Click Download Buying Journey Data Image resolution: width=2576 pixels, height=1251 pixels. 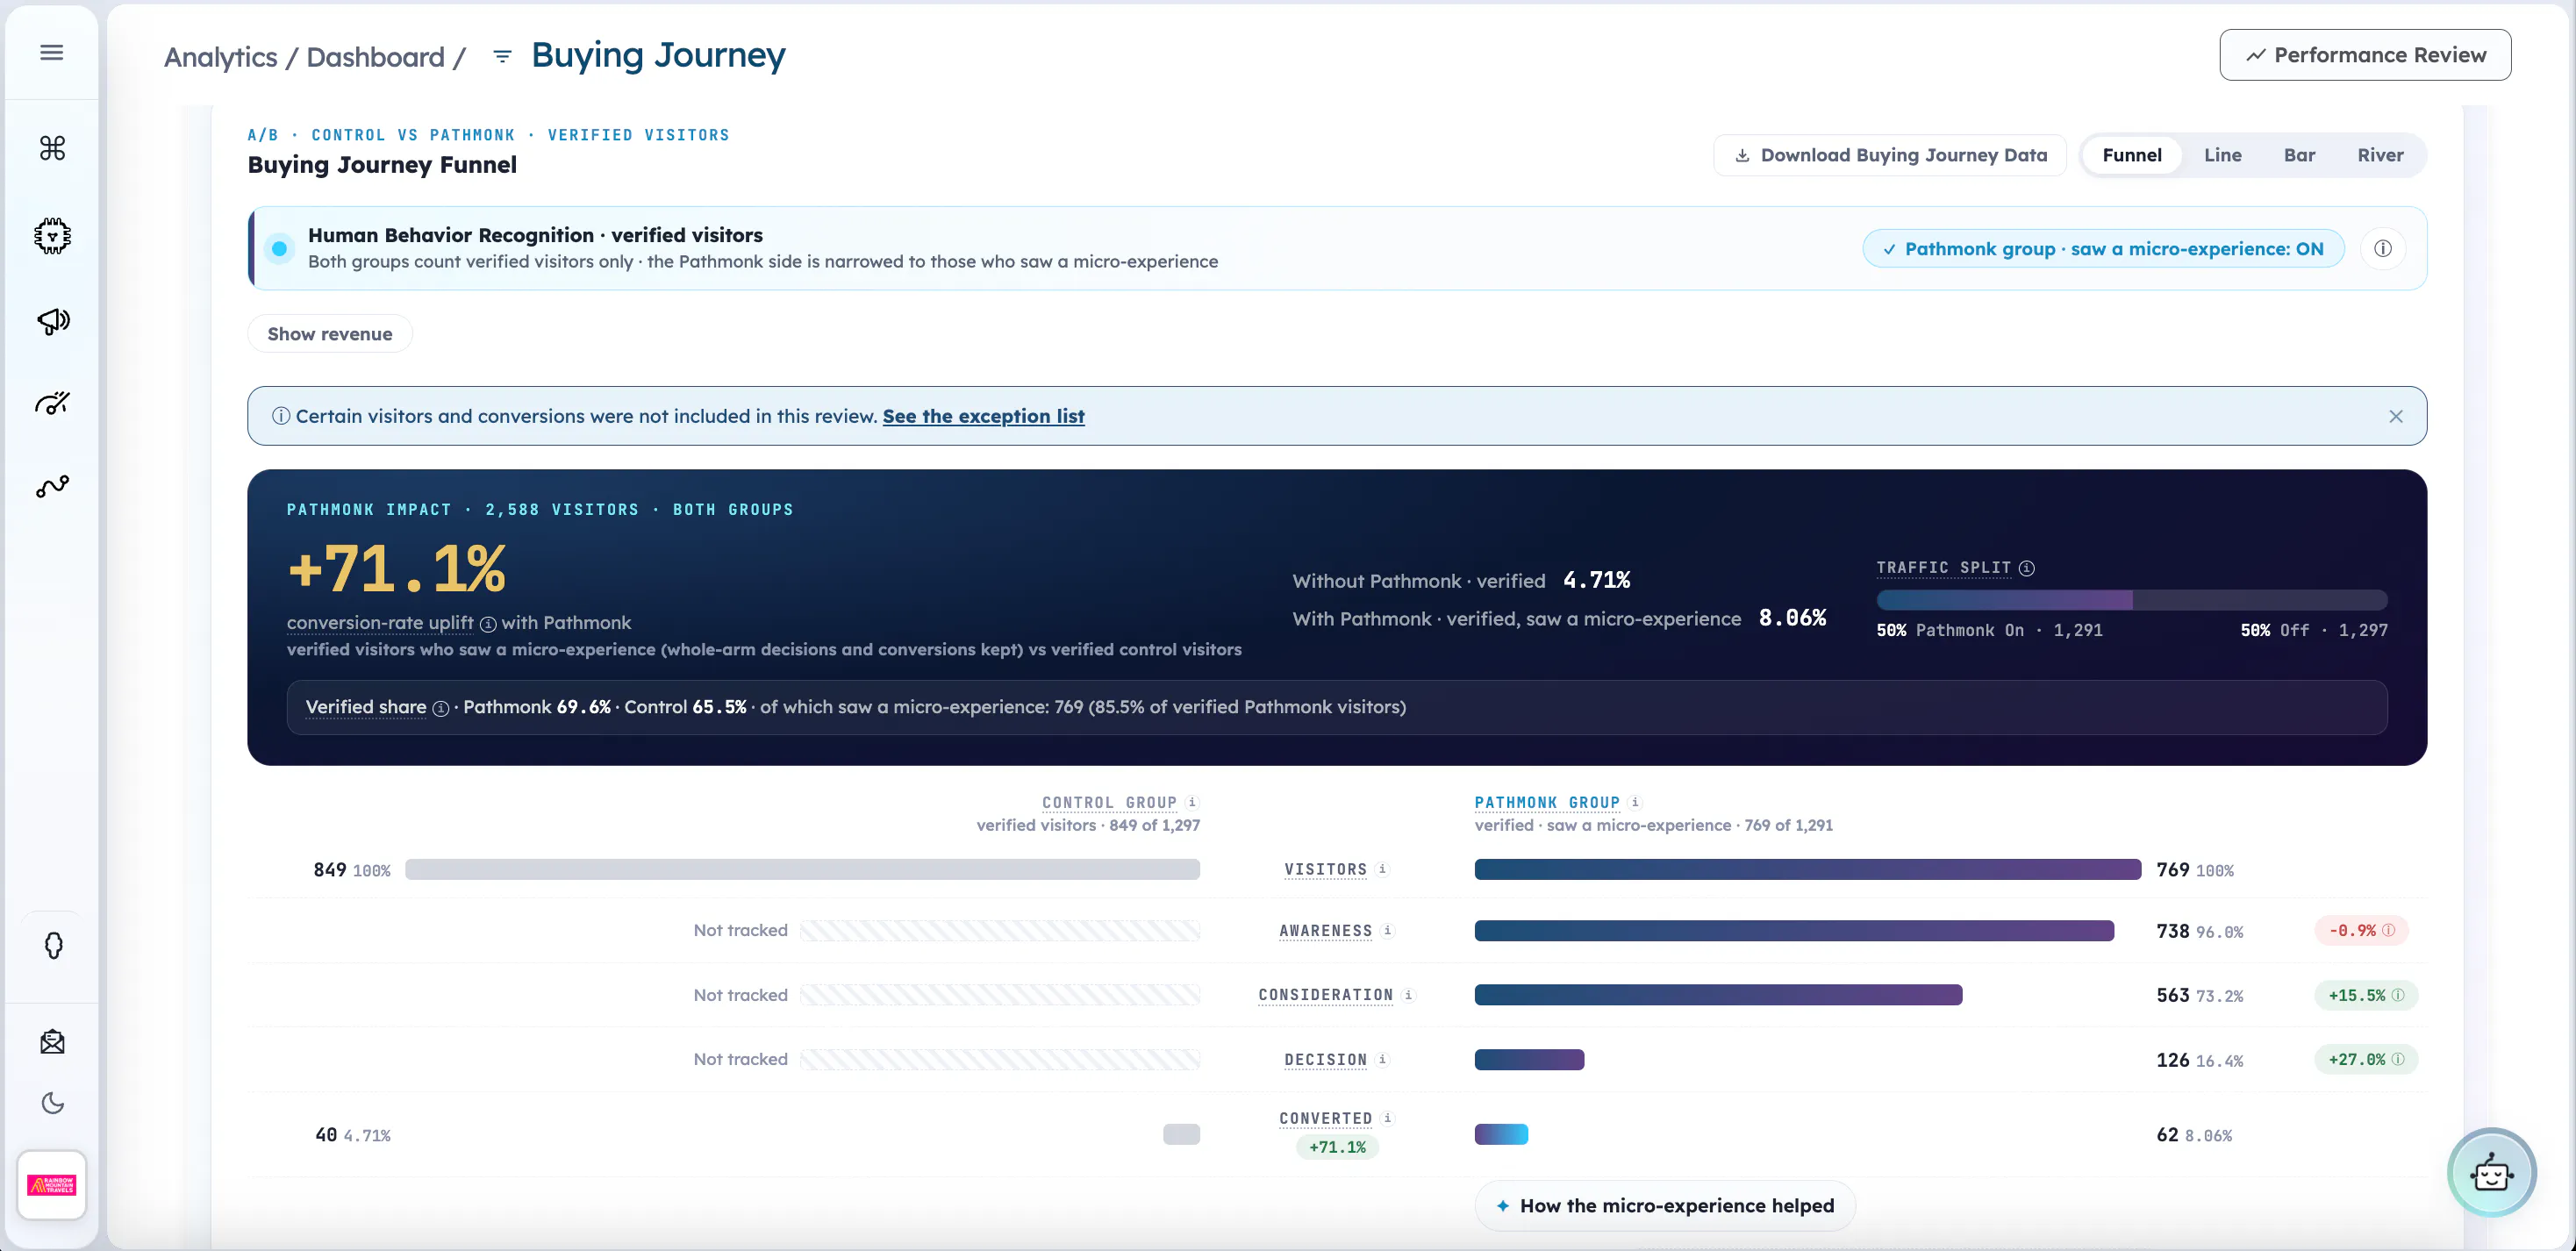pos(1890,155)
